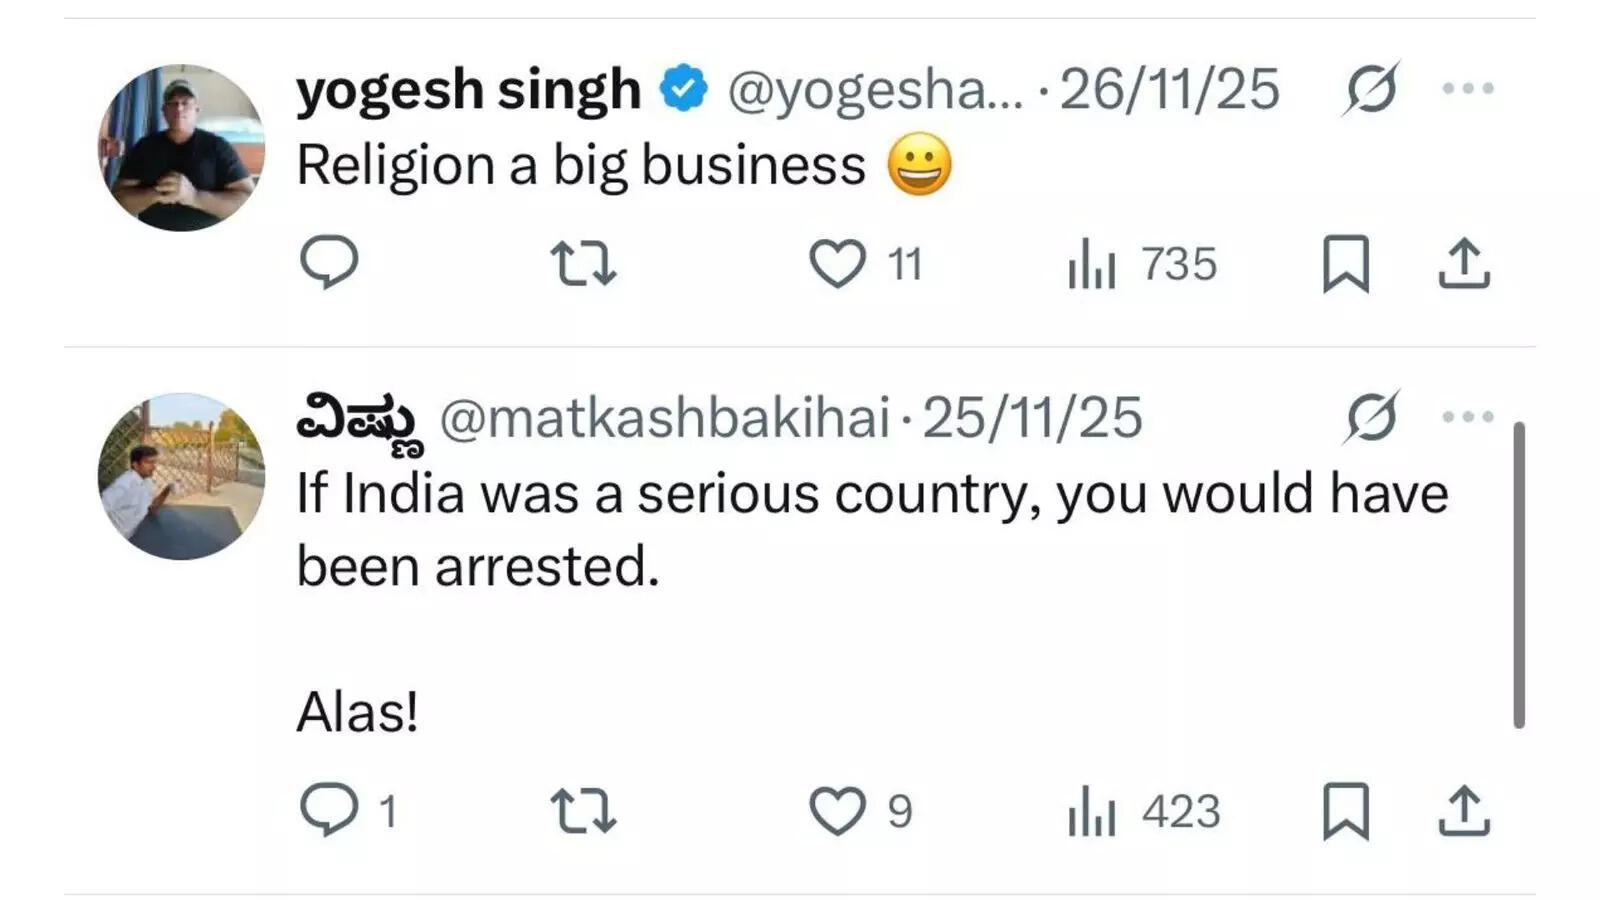This screenshot has height=900, width=1600.
Task: Reply to yogesh singh's tweet
Action: tap(329, 262)
